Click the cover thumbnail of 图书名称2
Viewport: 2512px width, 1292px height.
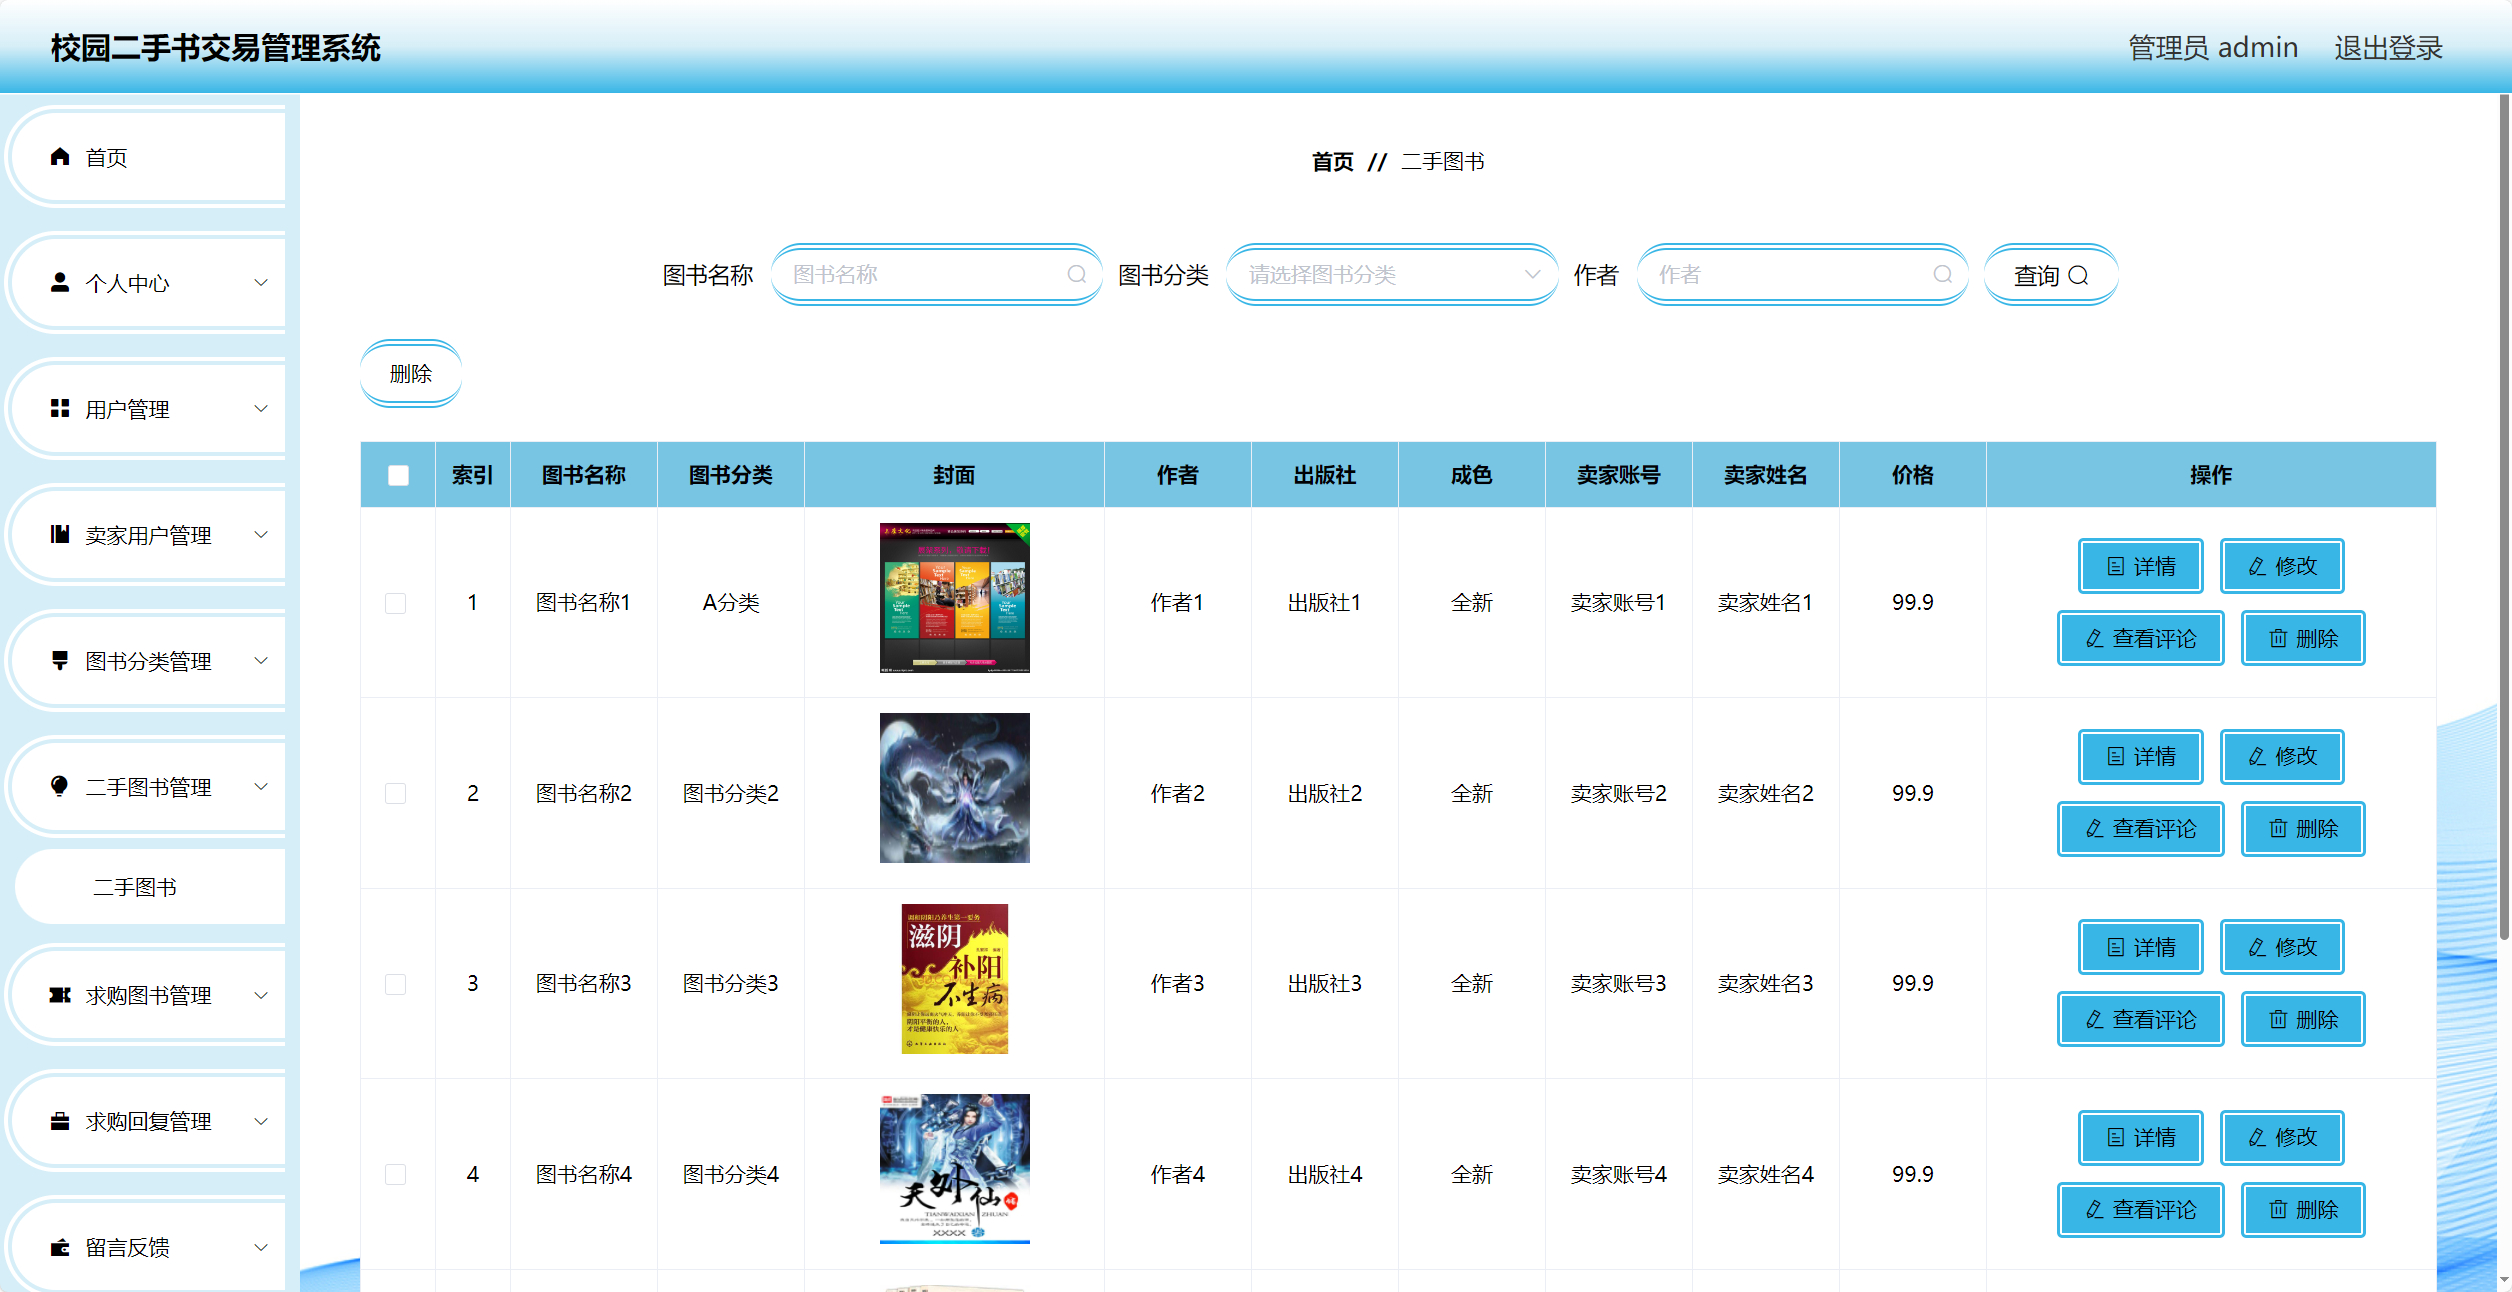click(954, 788)
